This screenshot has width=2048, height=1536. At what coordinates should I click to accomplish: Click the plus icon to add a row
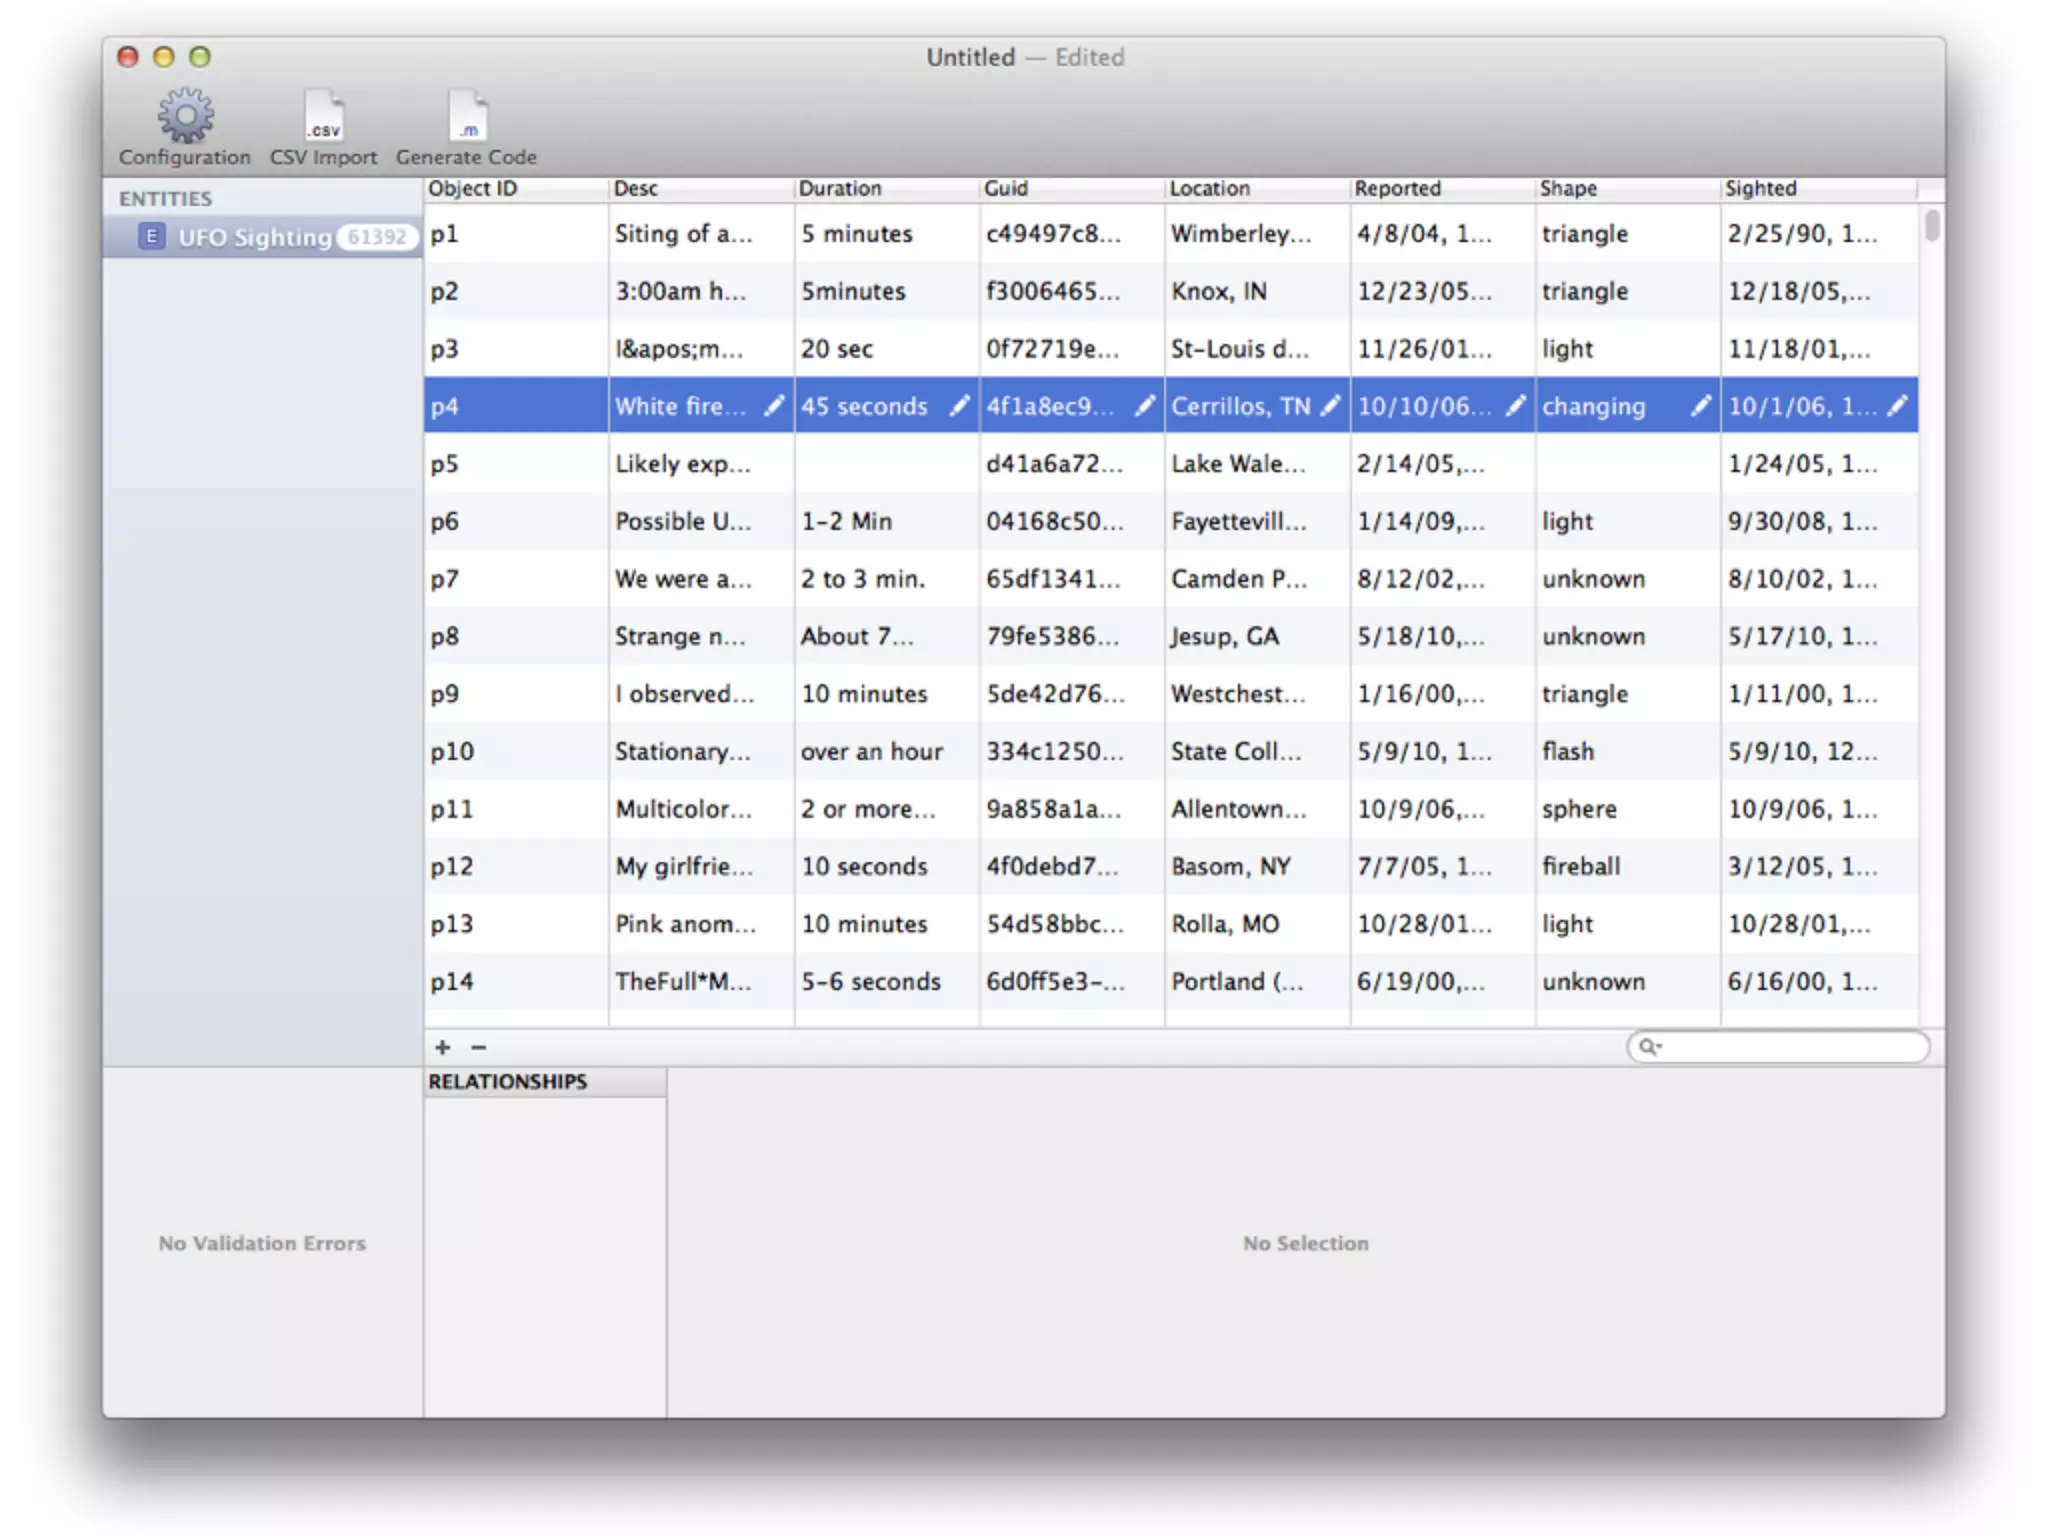tap(443, 1047)
